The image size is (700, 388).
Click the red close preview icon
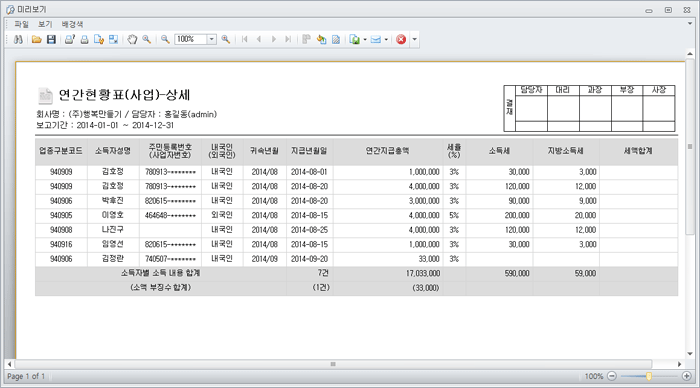pyautogui.click(x=401, y=39)
